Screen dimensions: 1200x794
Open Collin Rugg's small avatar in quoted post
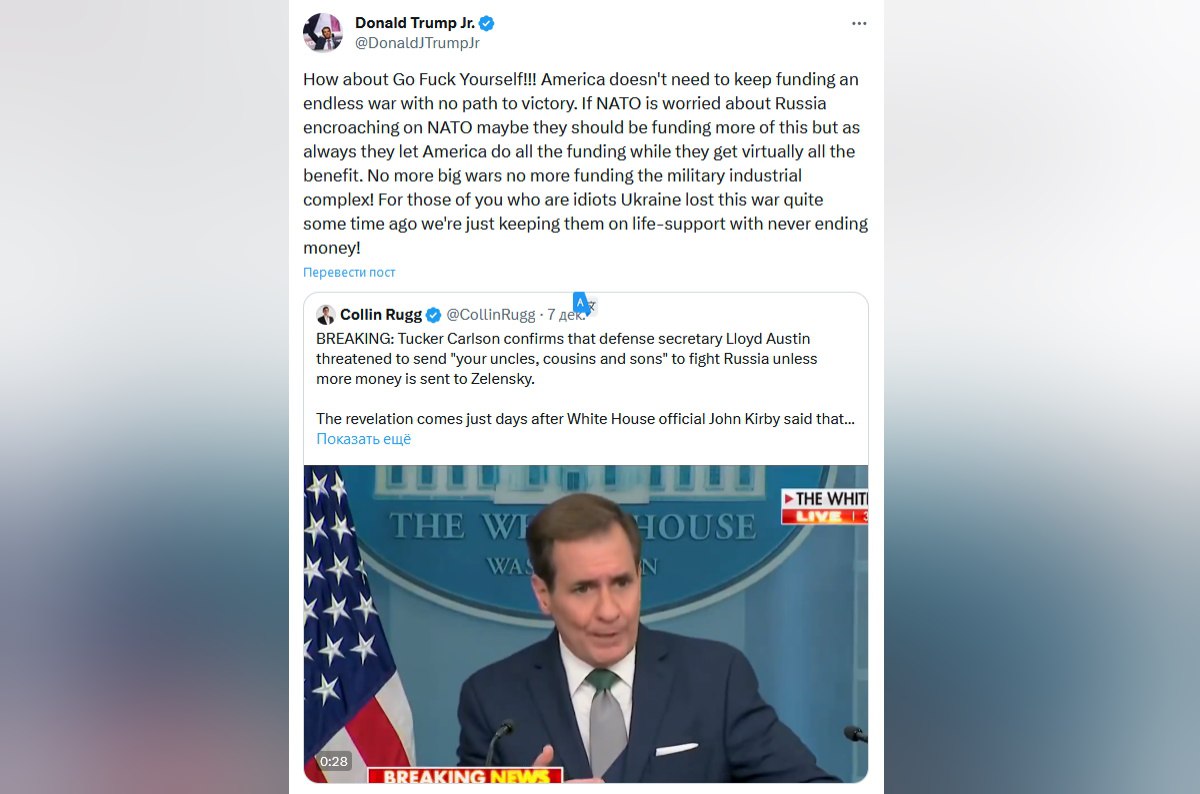tap(325, 315)
